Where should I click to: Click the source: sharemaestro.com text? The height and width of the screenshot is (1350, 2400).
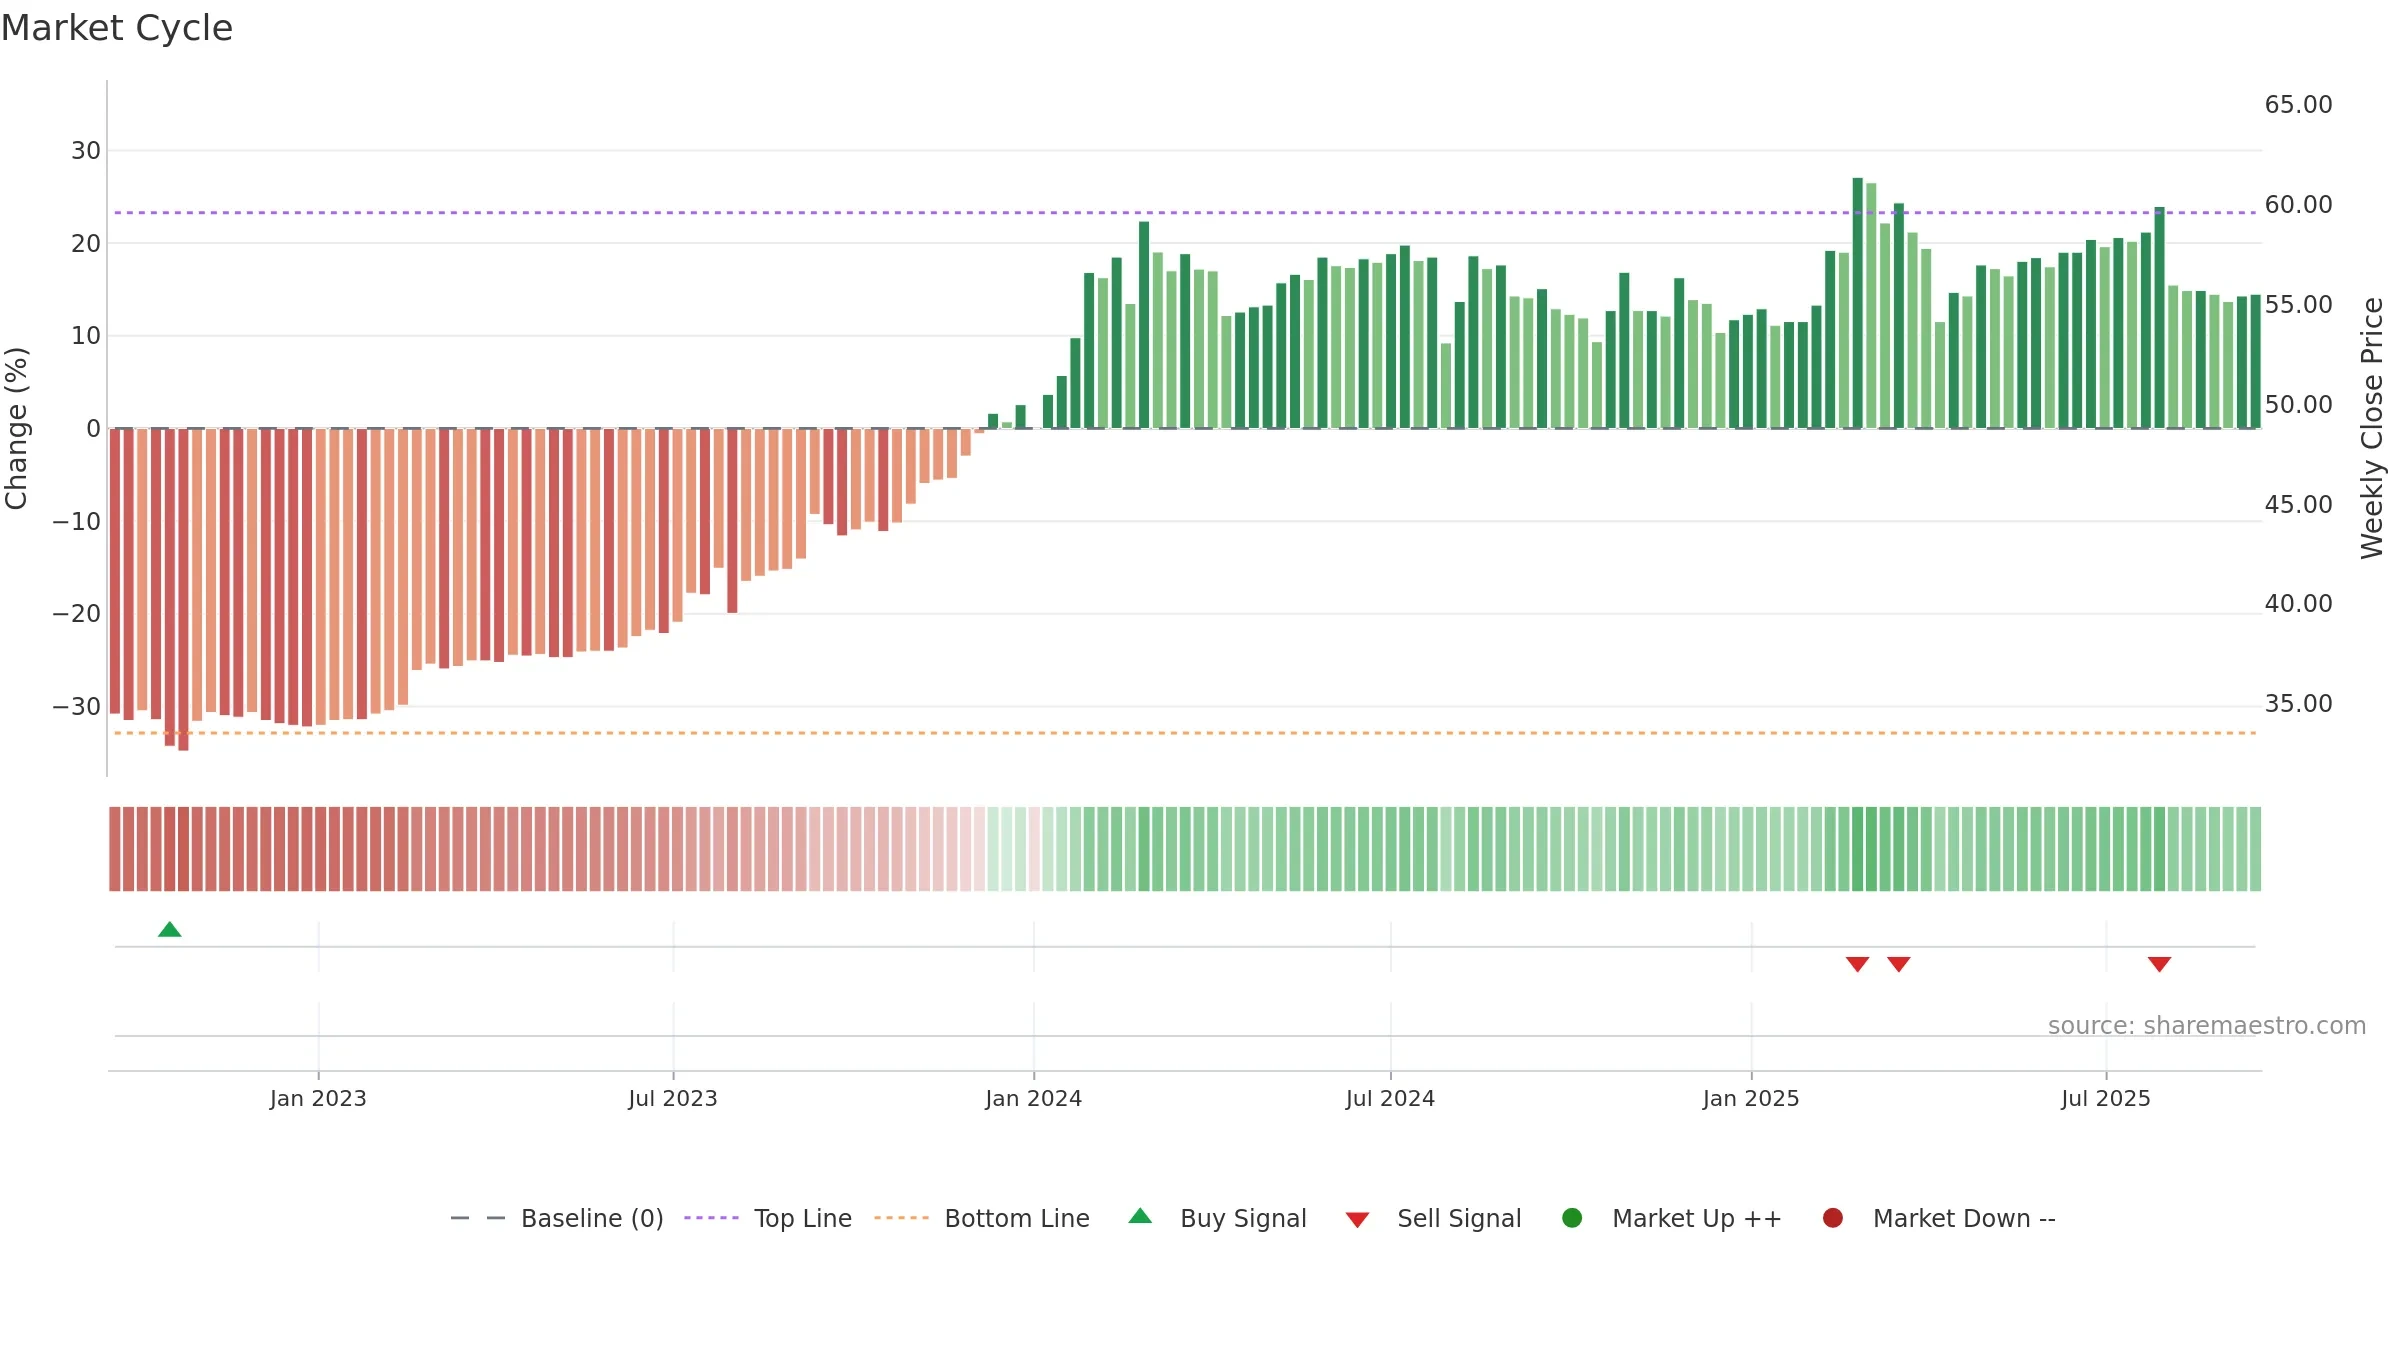pos(2207,1026)
